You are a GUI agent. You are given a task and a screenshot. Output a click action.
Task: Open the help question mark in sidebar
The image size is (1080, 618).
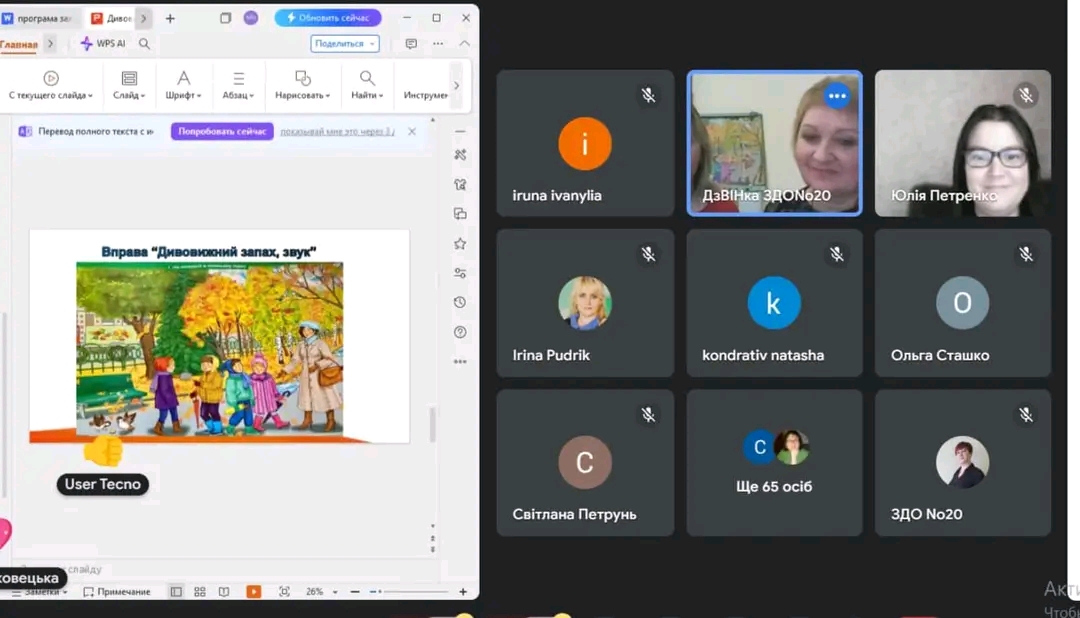[x=460, y=332]
